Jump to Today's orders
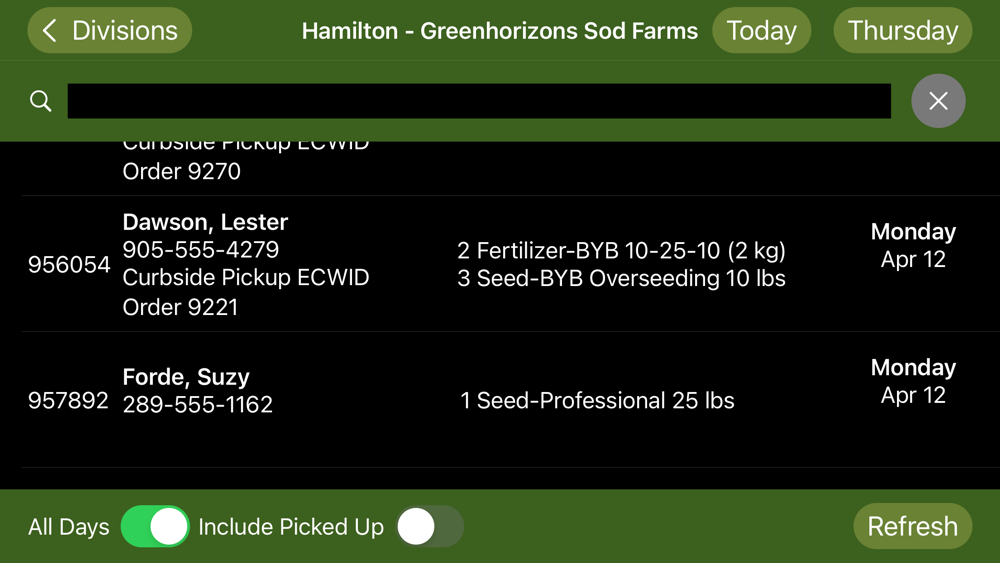 pos(761,30)
